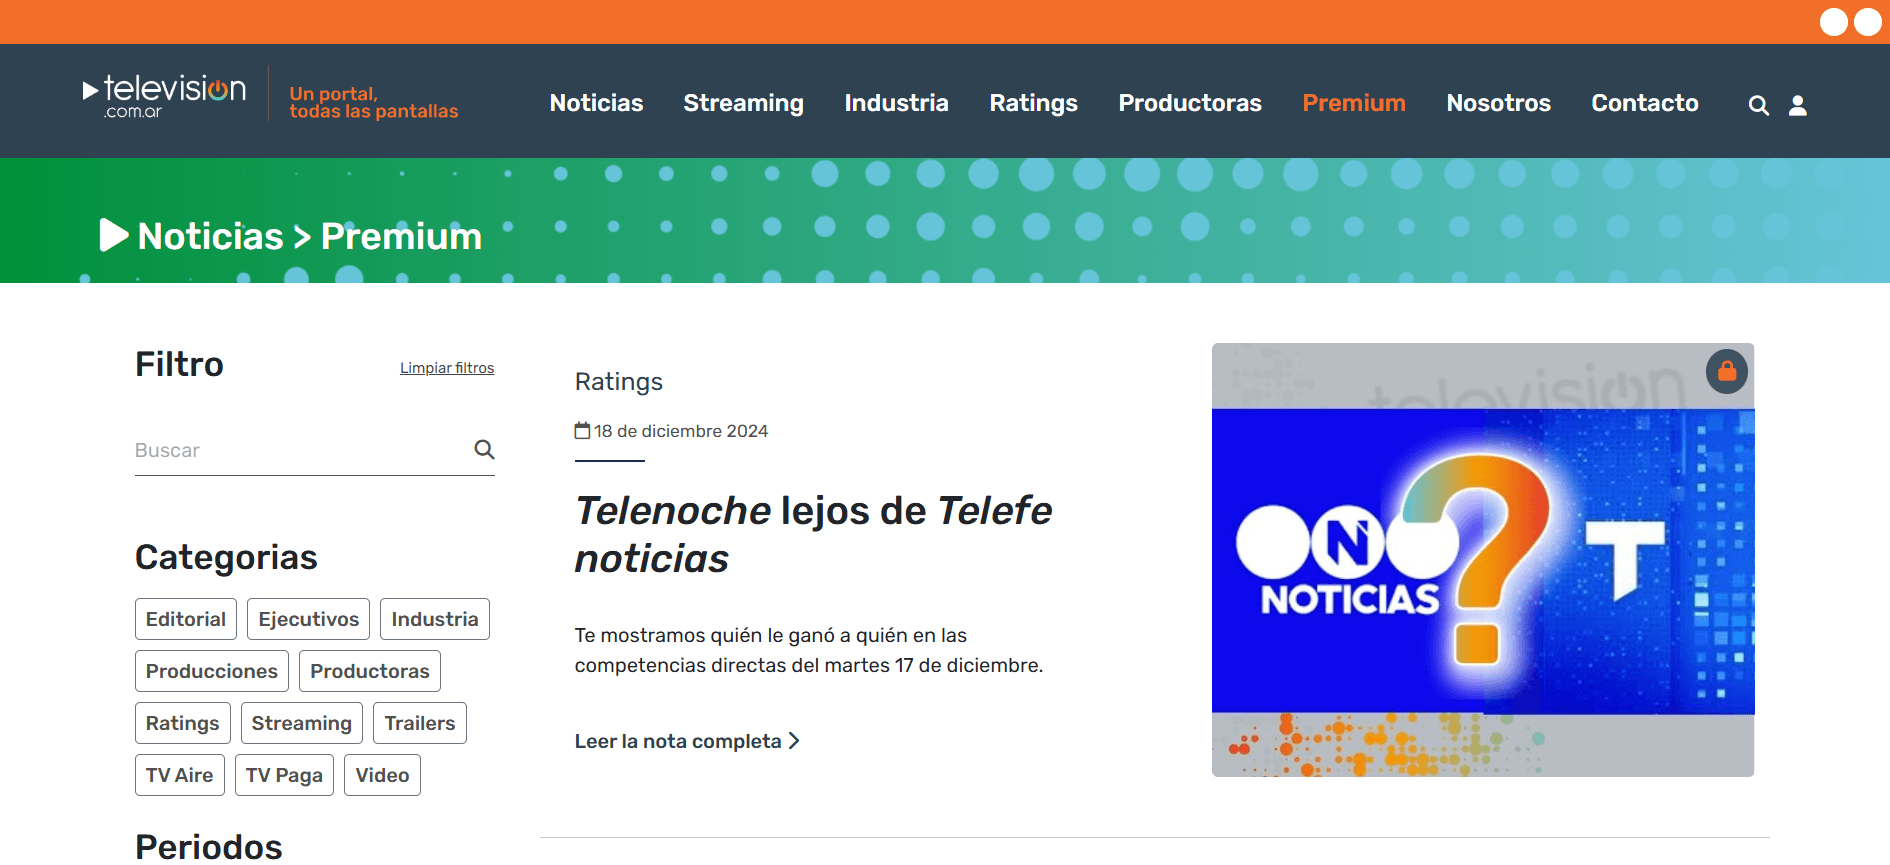
Task: Open the Noticias question mark article thumbnail
Action: click(x=1483, y=560)
